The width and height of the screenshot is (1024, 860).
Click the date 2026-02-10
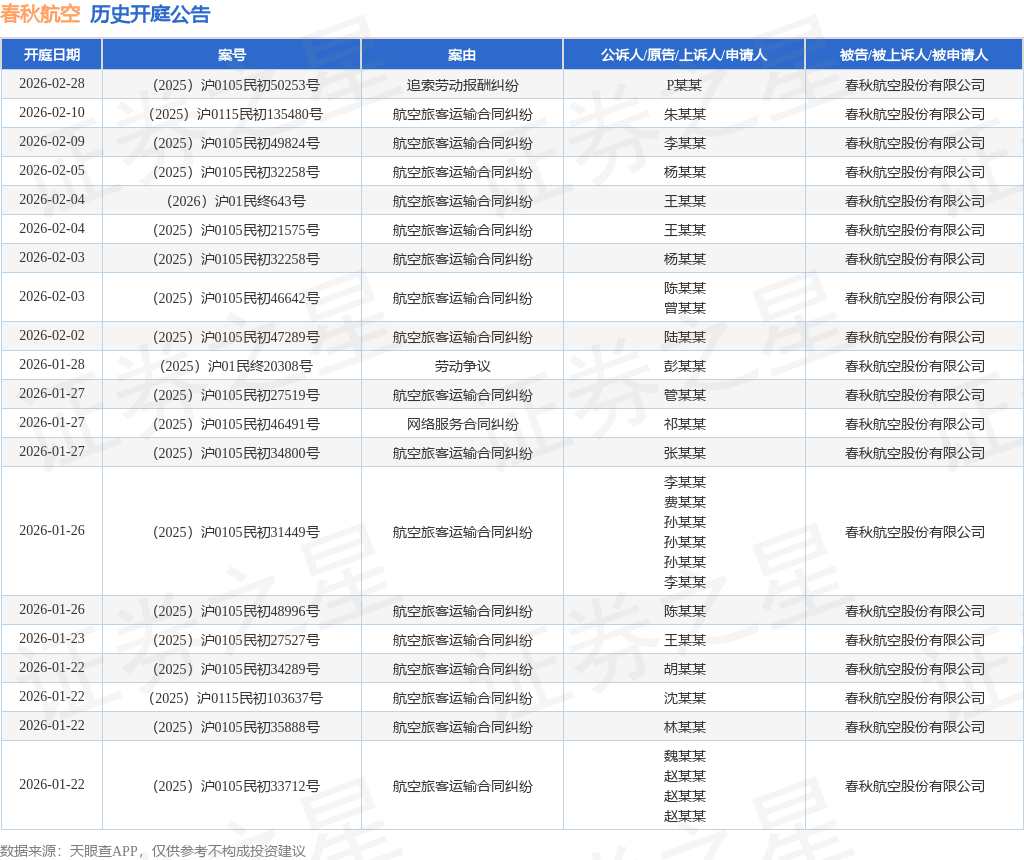tap(52, 112)
